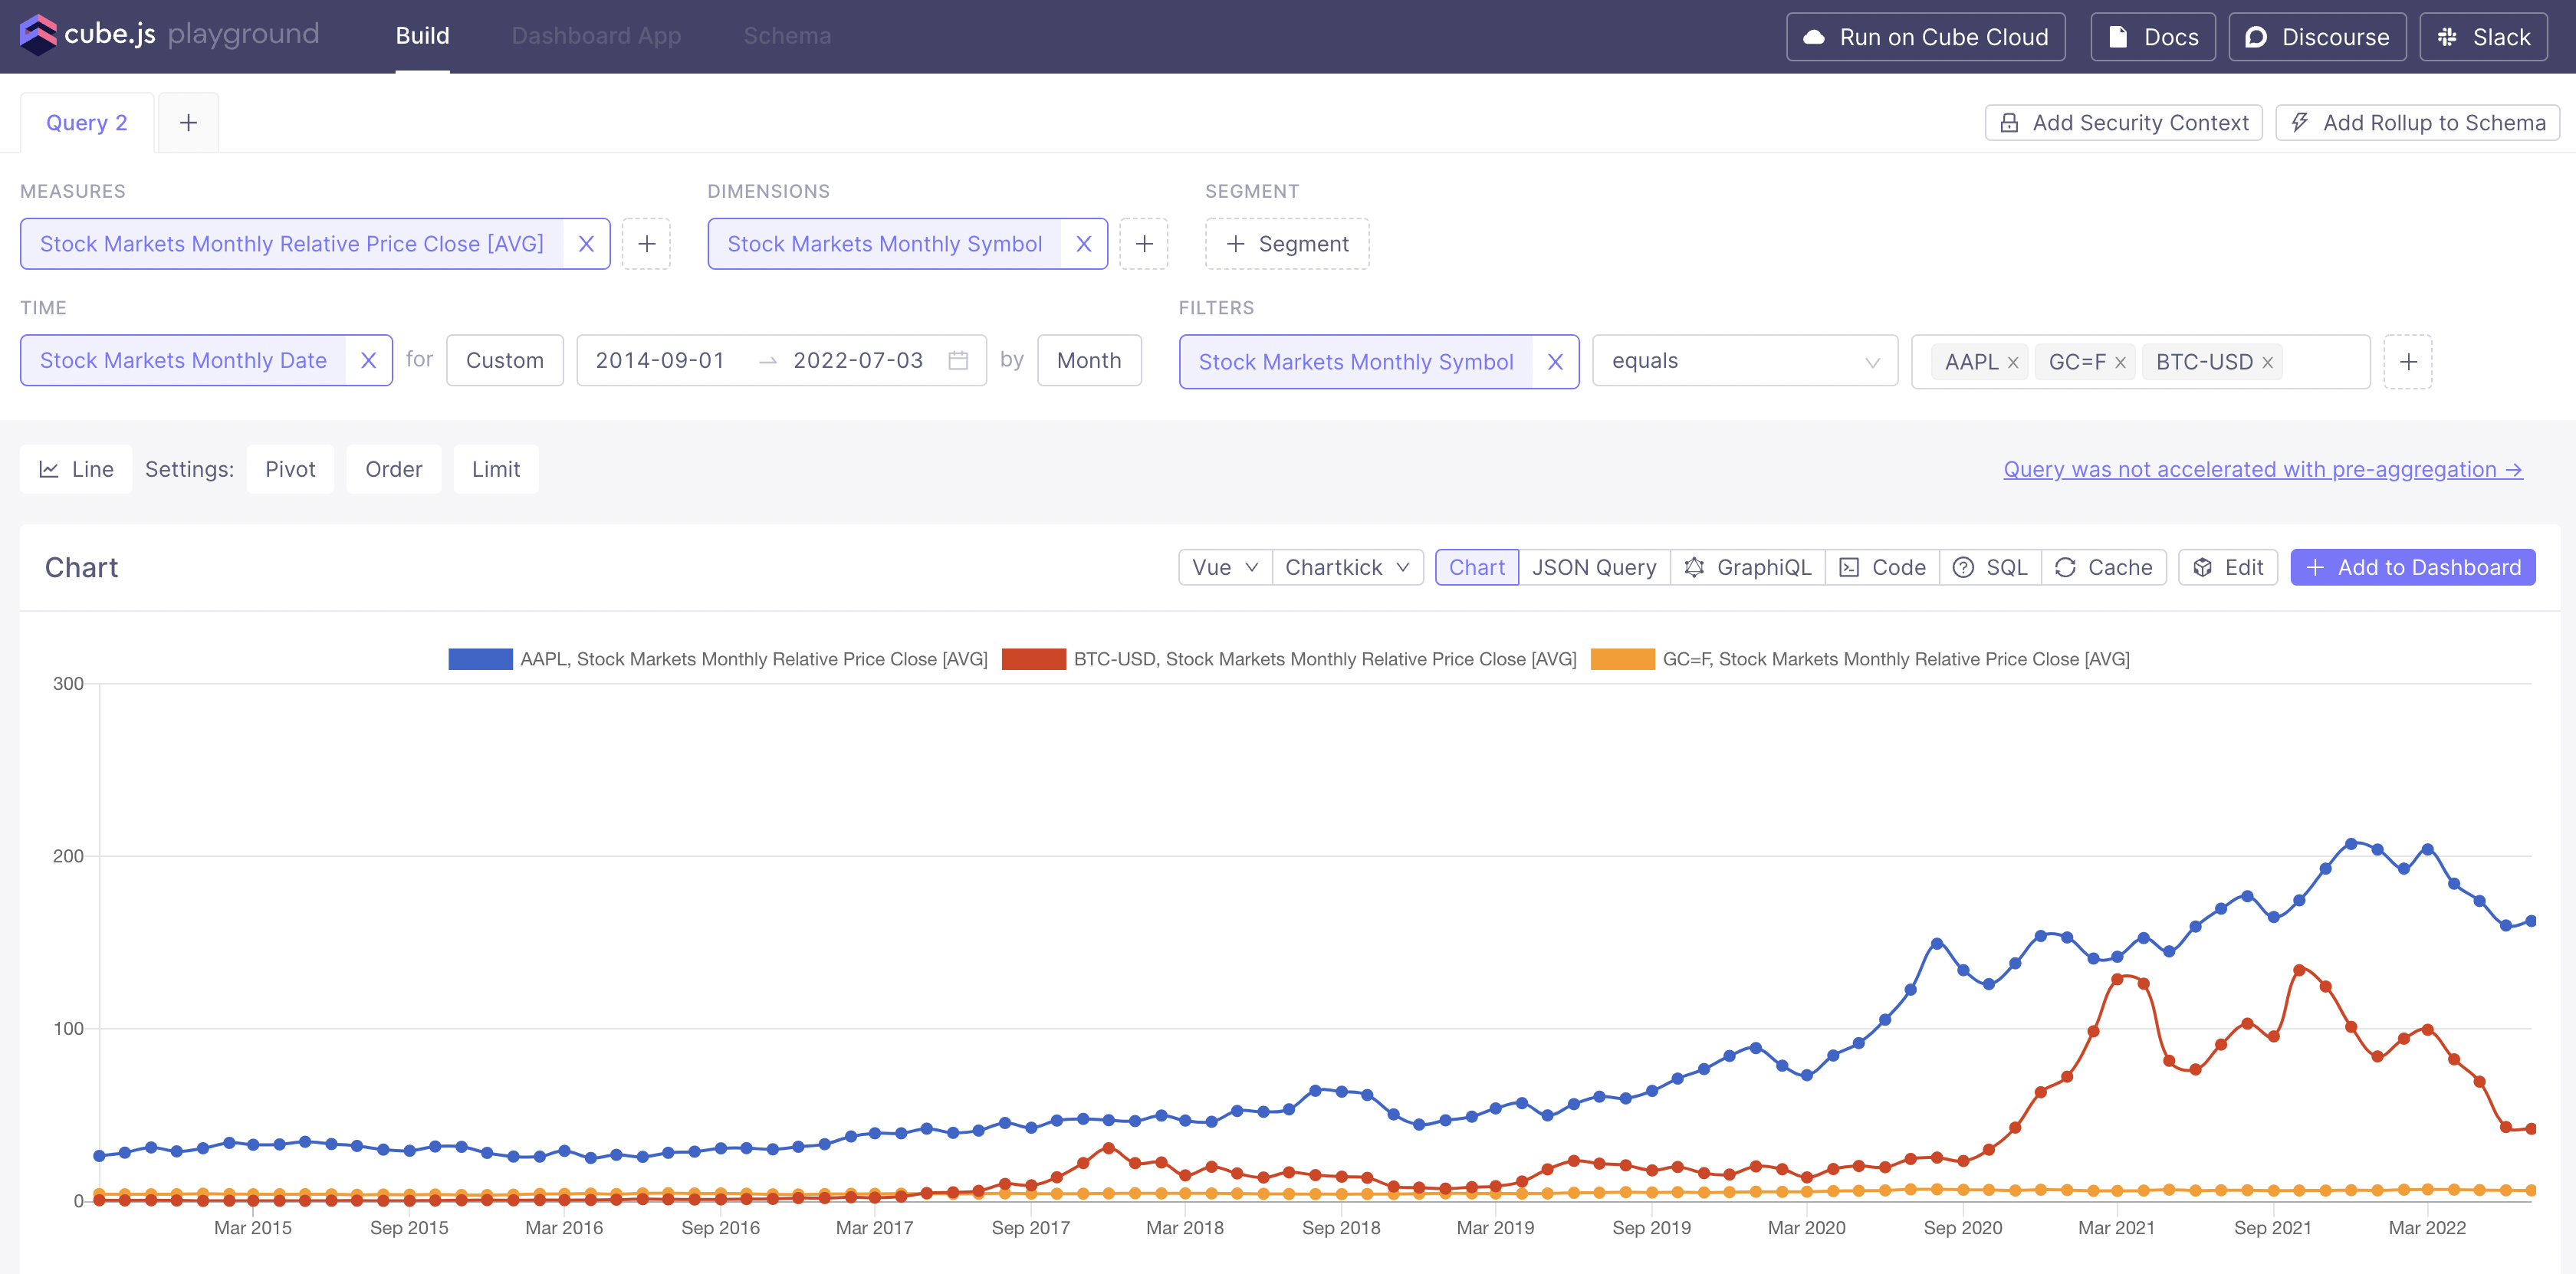The image size is (2576, 1274).
Task: Open the Vue framework dropdown
Action: [1224, 567]
